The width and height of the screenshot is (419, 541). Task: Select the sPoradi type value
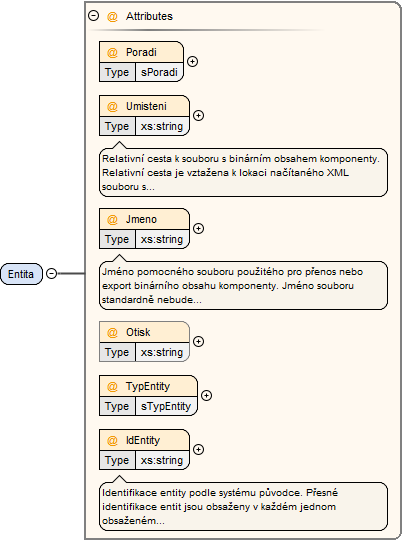[x=159, y=72]
